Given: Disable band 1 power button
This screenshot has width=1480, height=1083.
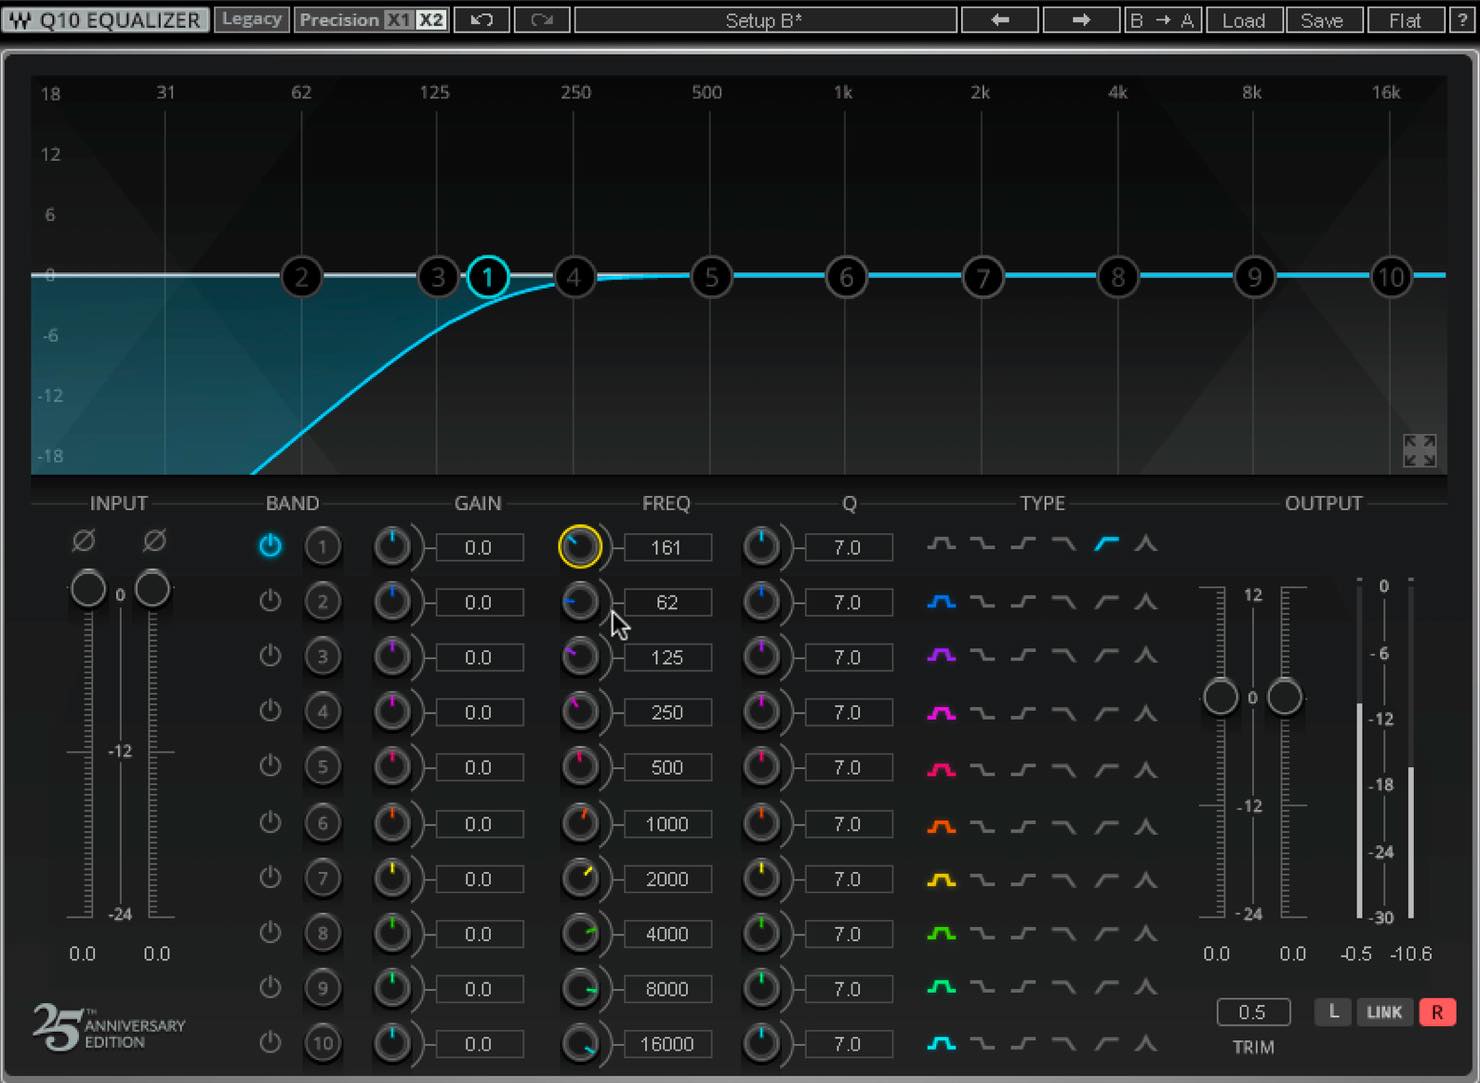Looking at the screenshot, I should 270,546.
